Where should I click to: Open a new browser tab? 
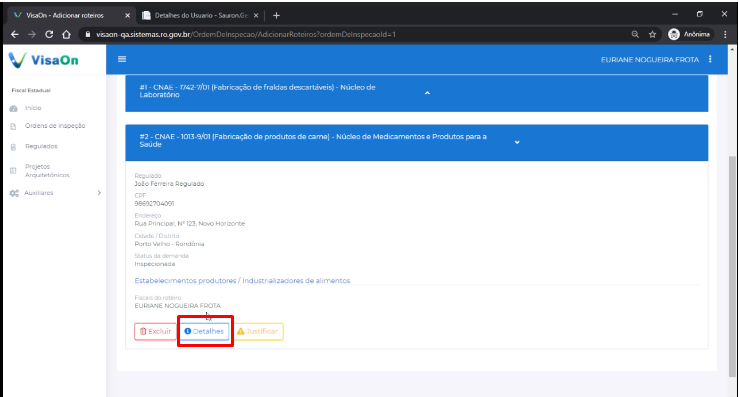point(276,16)
